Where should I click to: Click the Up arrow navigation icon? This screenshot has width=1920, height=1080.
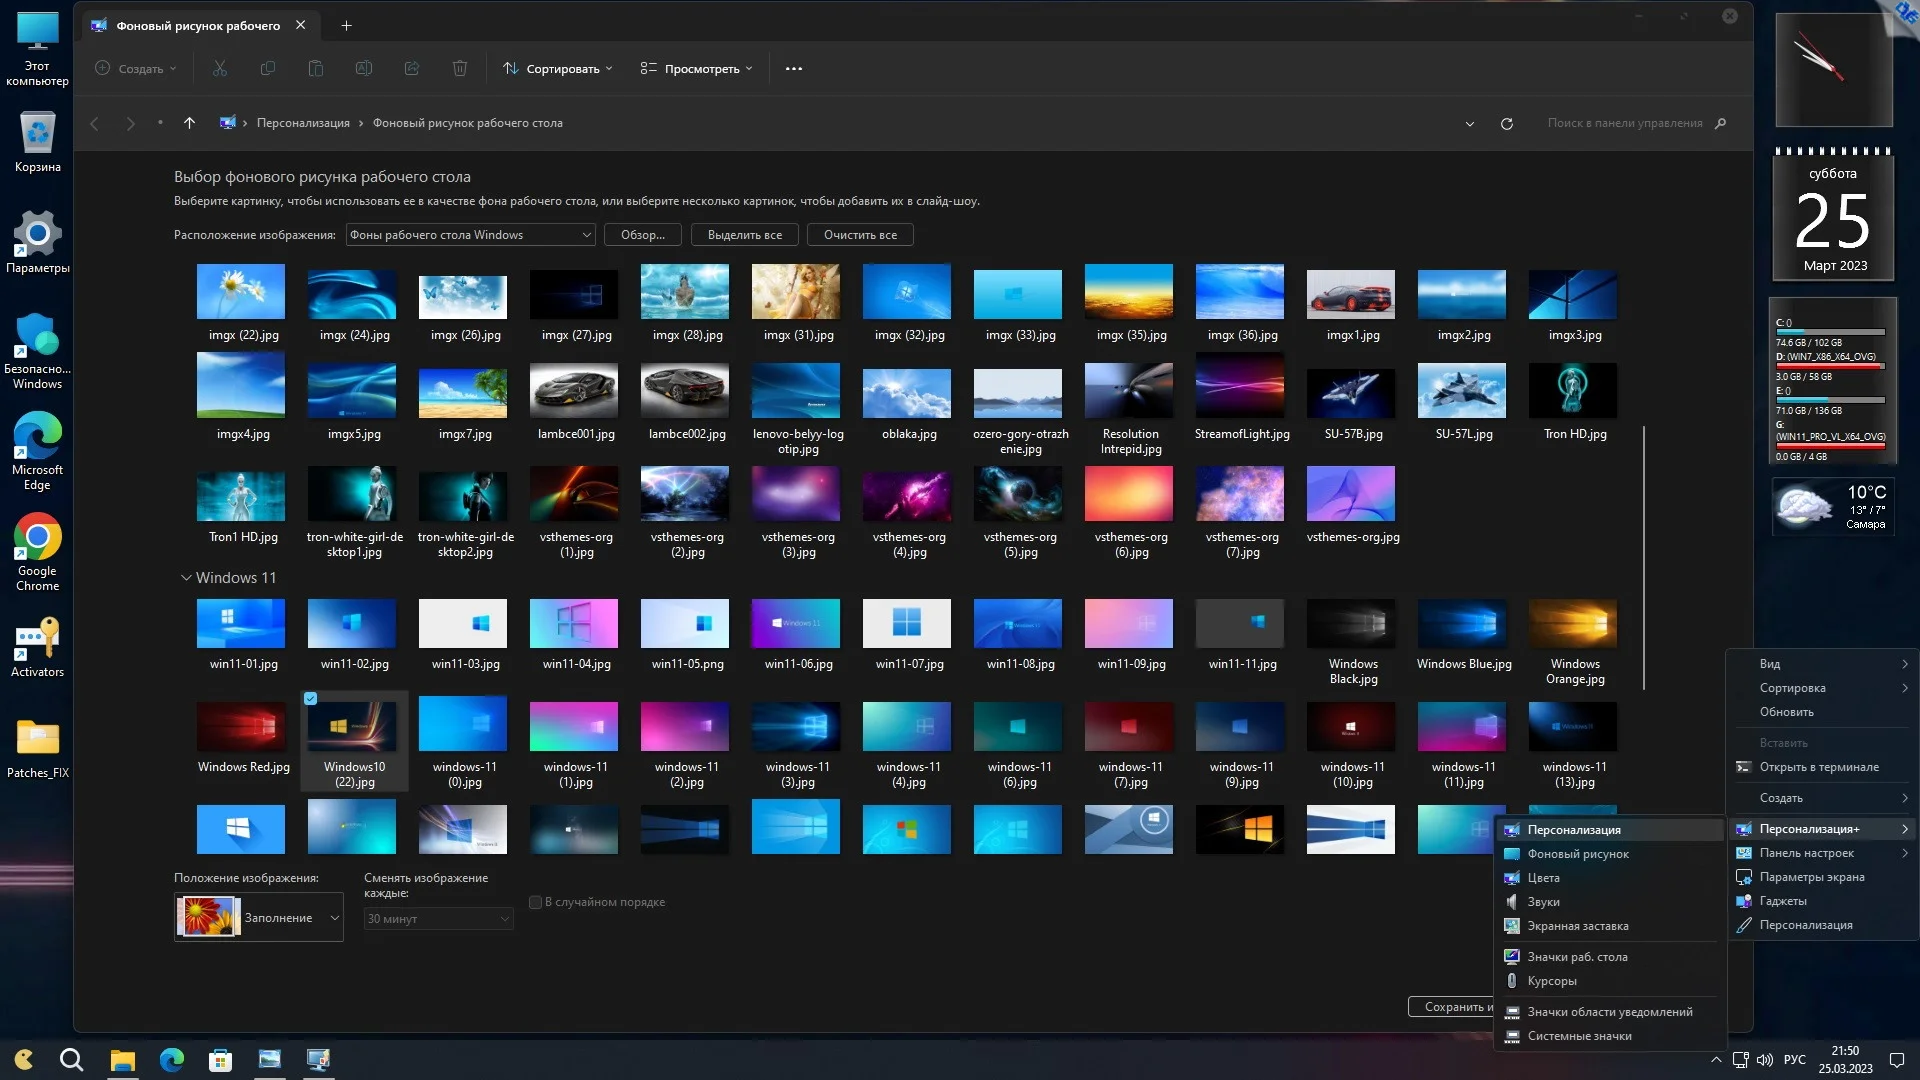pos(189,123)
